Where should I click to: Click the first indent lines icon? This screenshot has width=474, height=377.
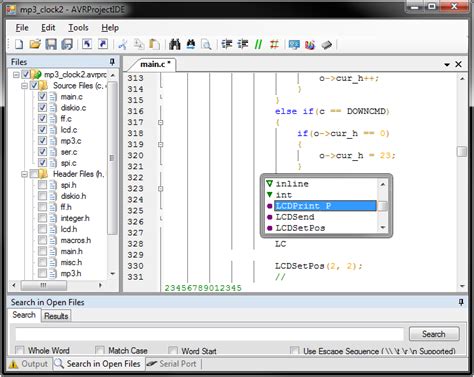coord(227,44)
